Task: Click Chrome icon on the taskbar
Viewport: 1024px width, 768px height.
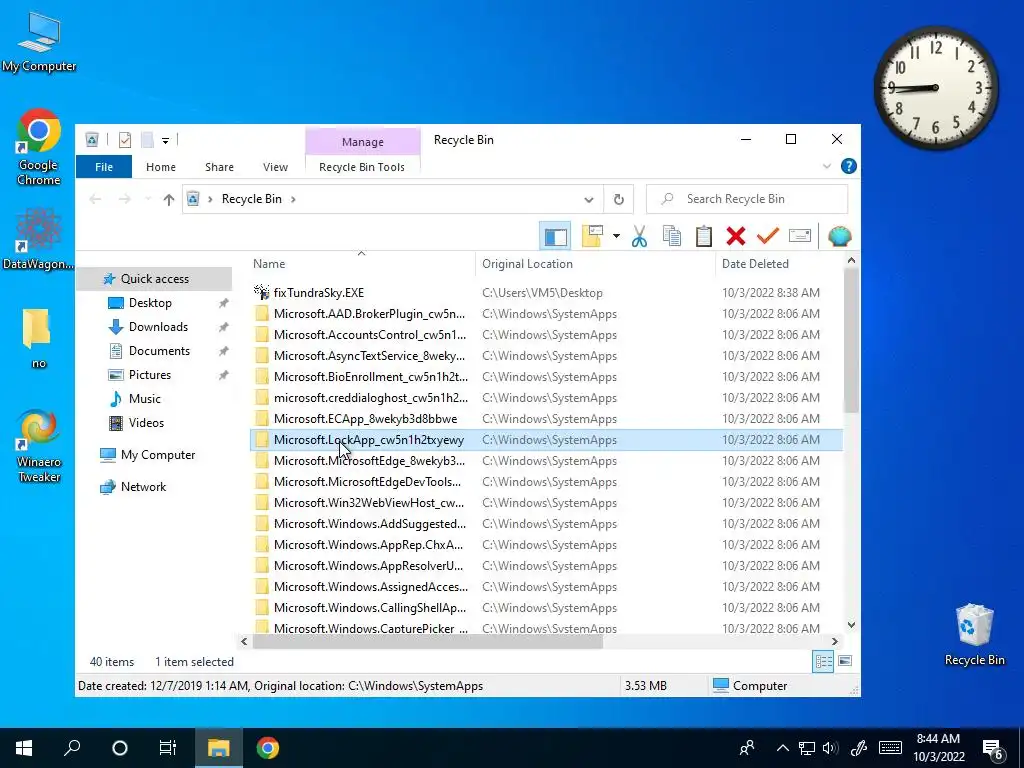Action: 268,748
